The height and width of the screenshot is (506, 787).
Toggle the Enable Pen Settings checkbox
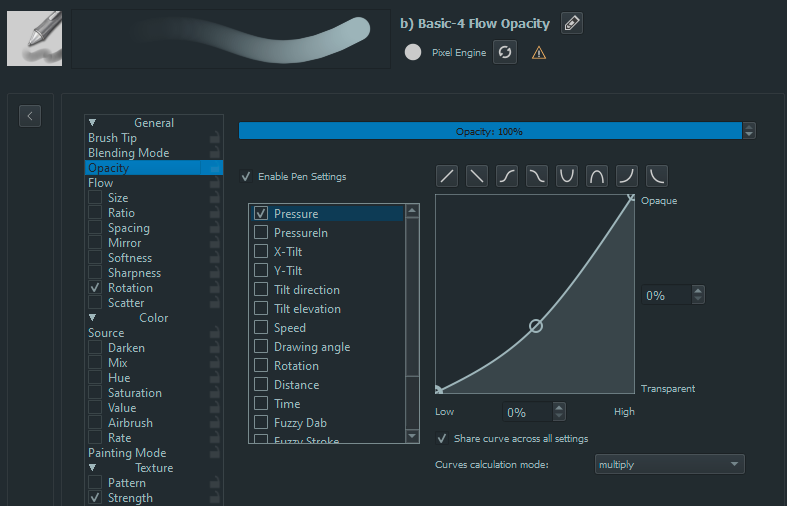(246, 177)
